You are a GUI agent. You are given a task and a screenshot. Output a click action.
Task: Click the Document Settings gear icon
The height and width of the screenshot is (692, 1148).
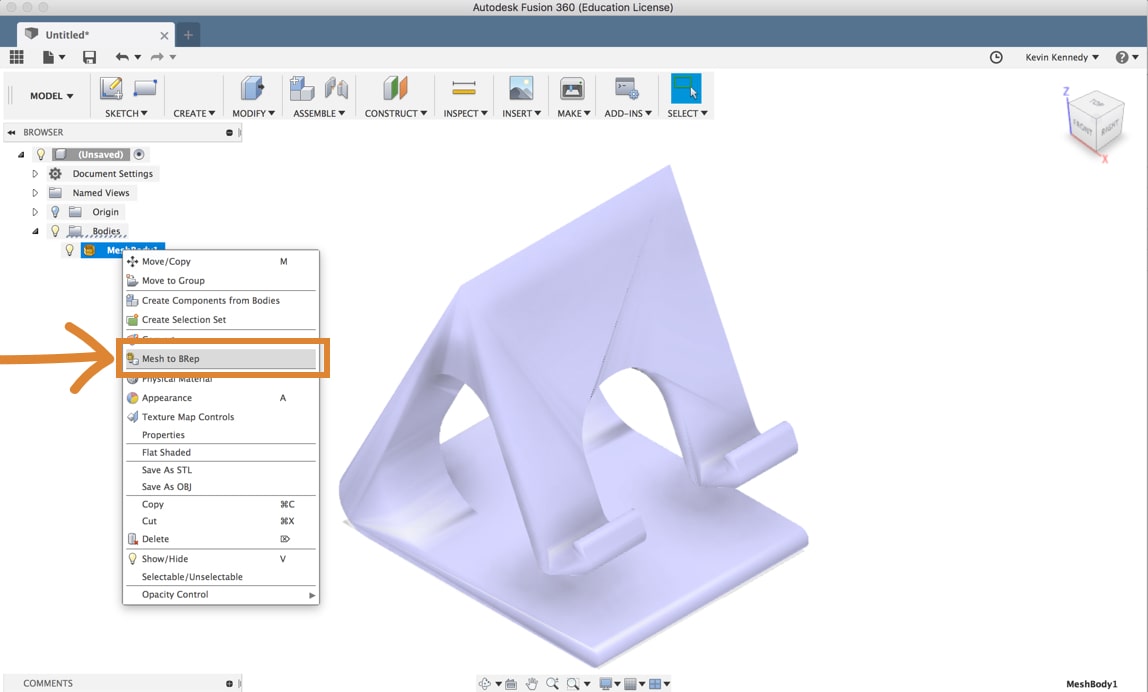coord(55,174)
